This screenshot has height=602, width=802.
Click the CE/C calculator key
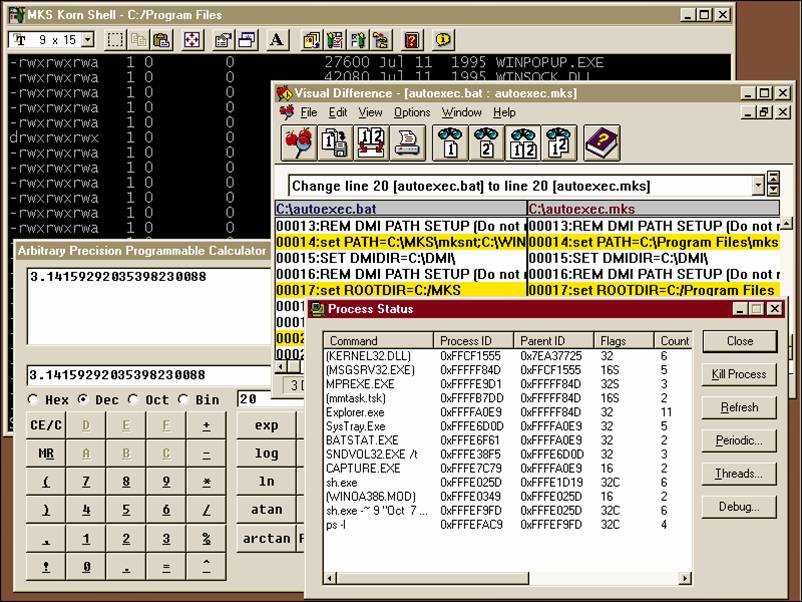[x=46, y=425]
